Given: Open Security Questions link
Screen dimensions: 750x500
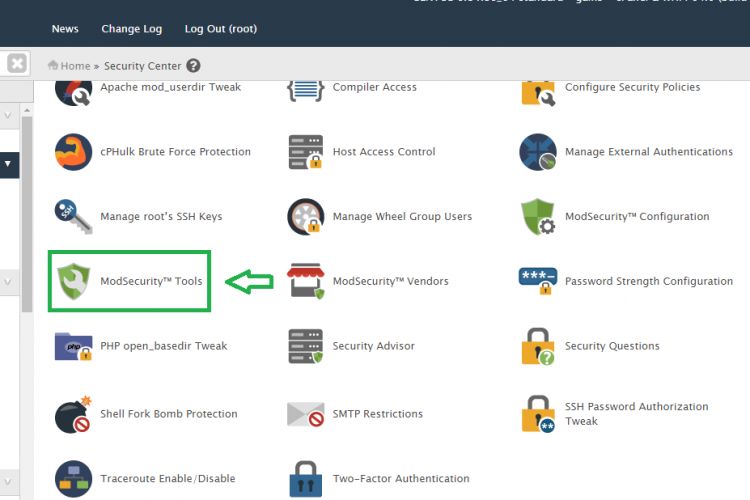Looking at the screenshot, I should [x=612, y=346].
